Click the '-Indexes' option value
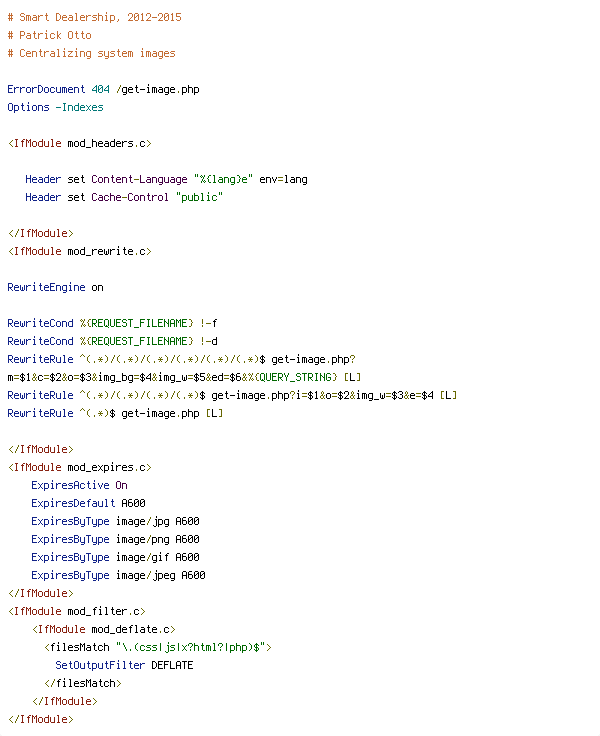Screen dimensions: 600x736 (79, 107)
